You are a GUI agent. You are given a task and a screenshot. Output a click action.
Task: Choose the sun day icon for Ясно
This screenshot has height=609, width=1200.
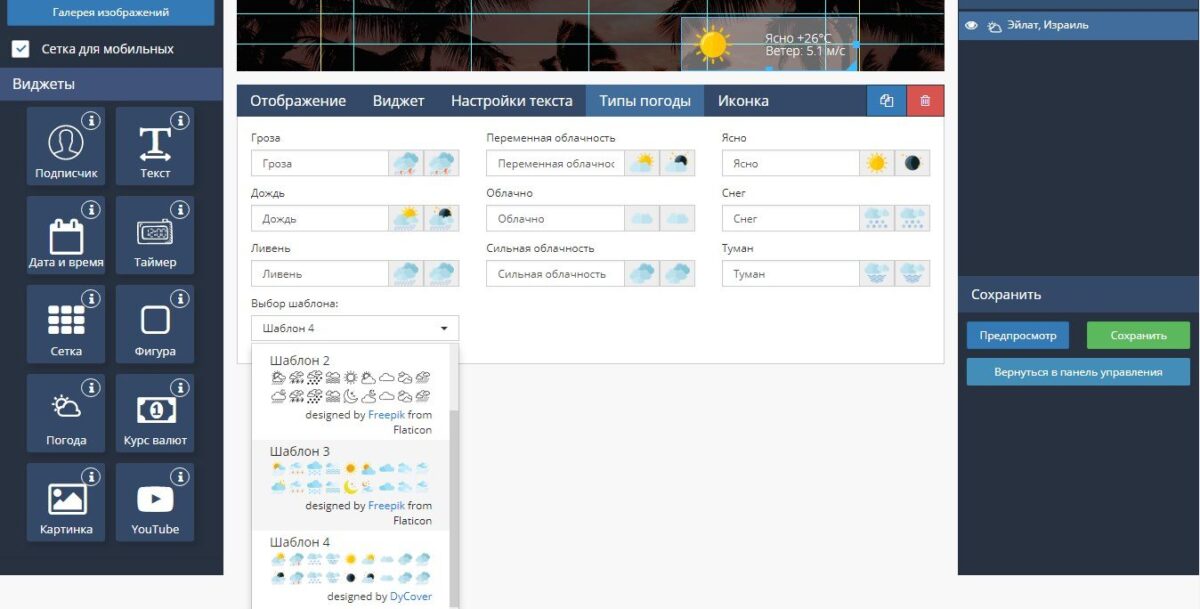(x=877, y=163)
